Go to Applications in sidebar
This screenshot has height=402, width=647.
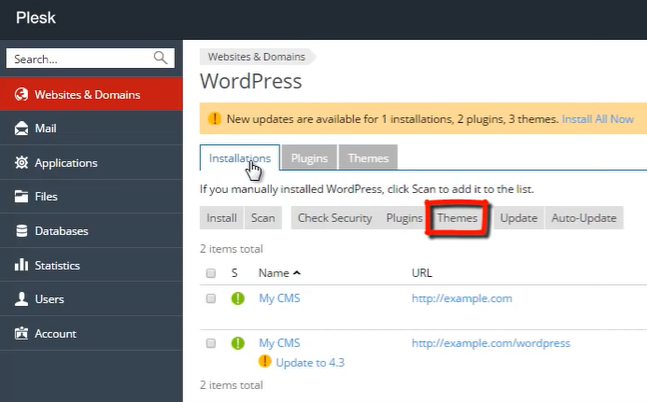click(91, 162)
